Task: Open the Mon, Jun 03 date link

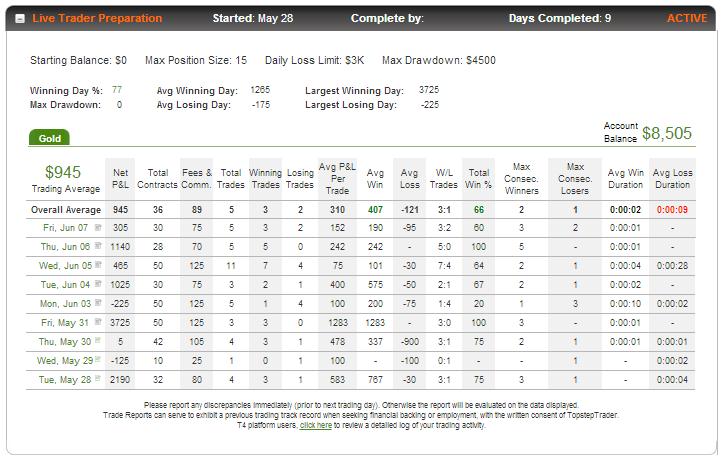Action: 65,304
